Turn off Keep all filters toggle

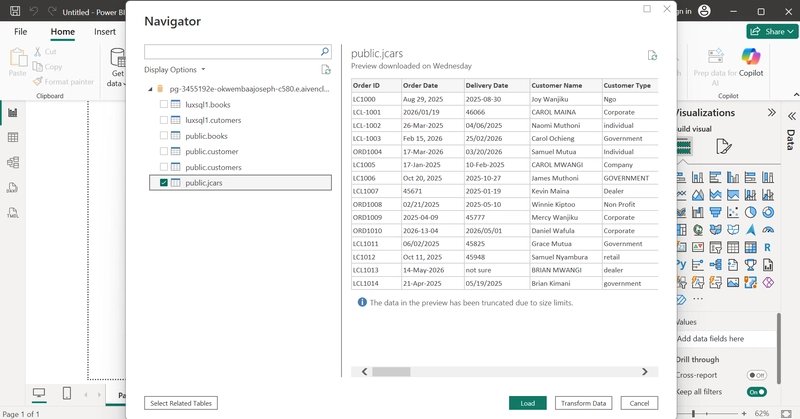pyautogui.click(x=757, y=392)
